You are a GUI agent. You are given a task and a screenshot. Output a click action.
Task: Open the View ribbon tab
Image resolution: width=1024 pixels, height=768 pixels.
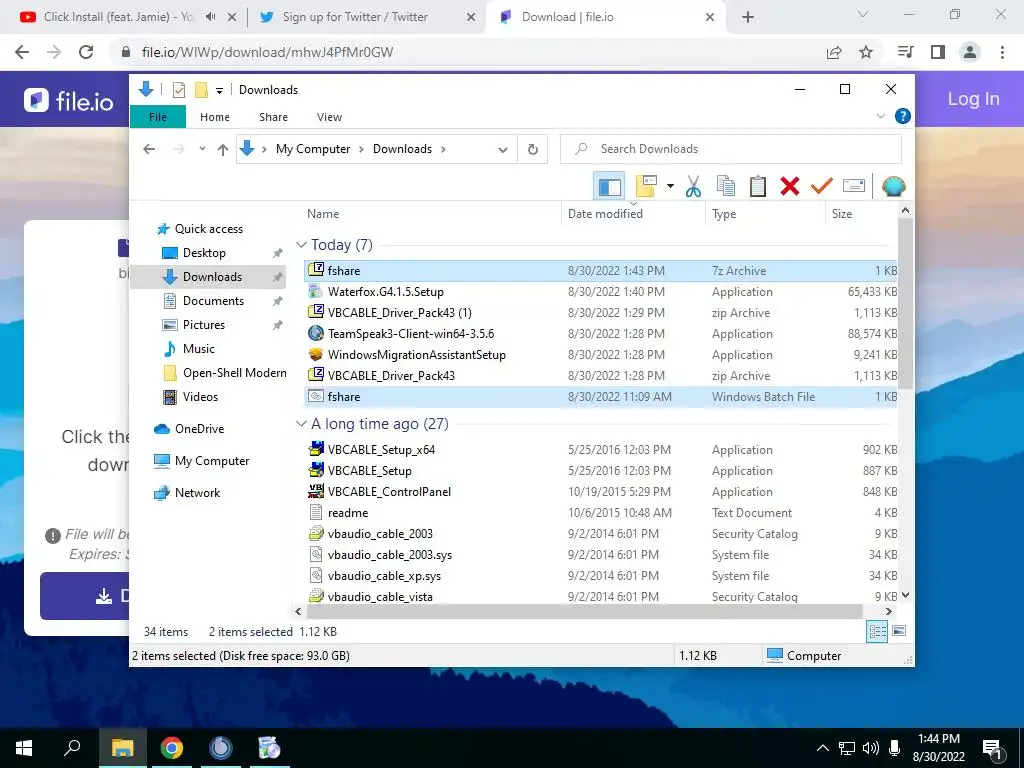tap(329, 117)
